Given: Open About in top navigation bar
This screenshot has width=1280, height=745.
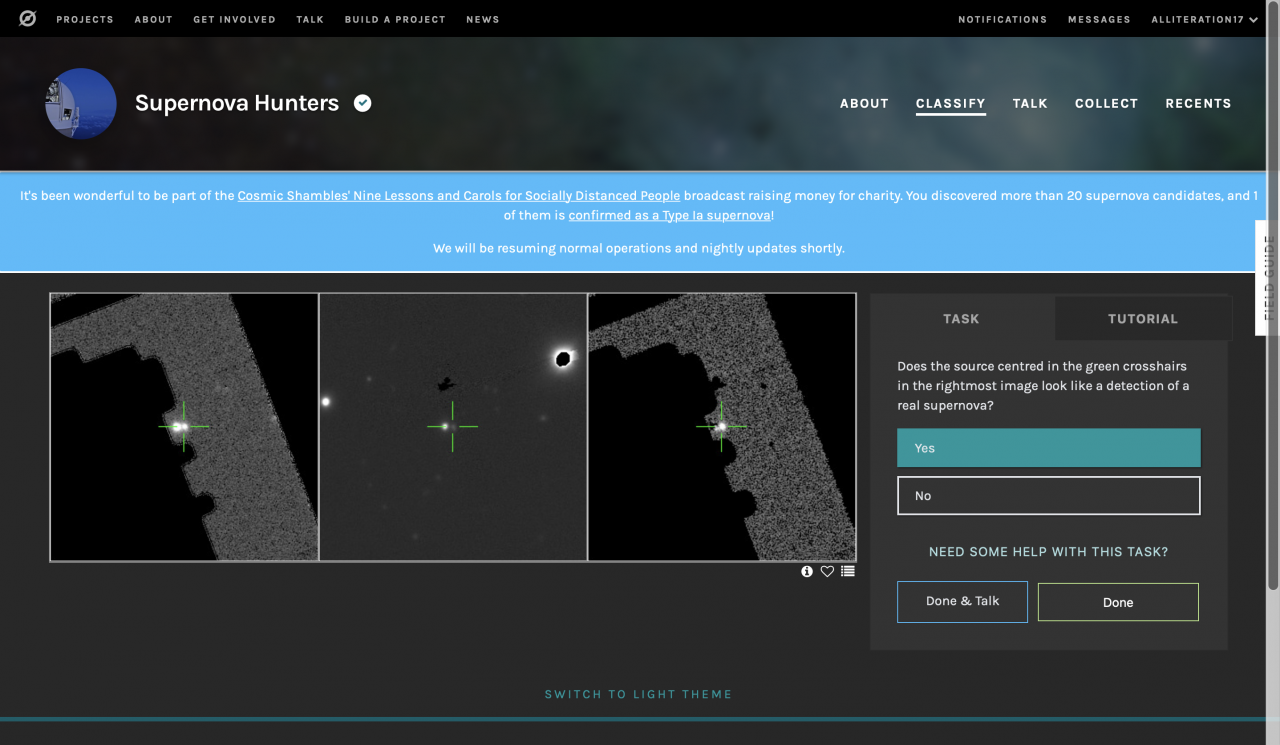Looking at the screenshot, I should 153,19.
